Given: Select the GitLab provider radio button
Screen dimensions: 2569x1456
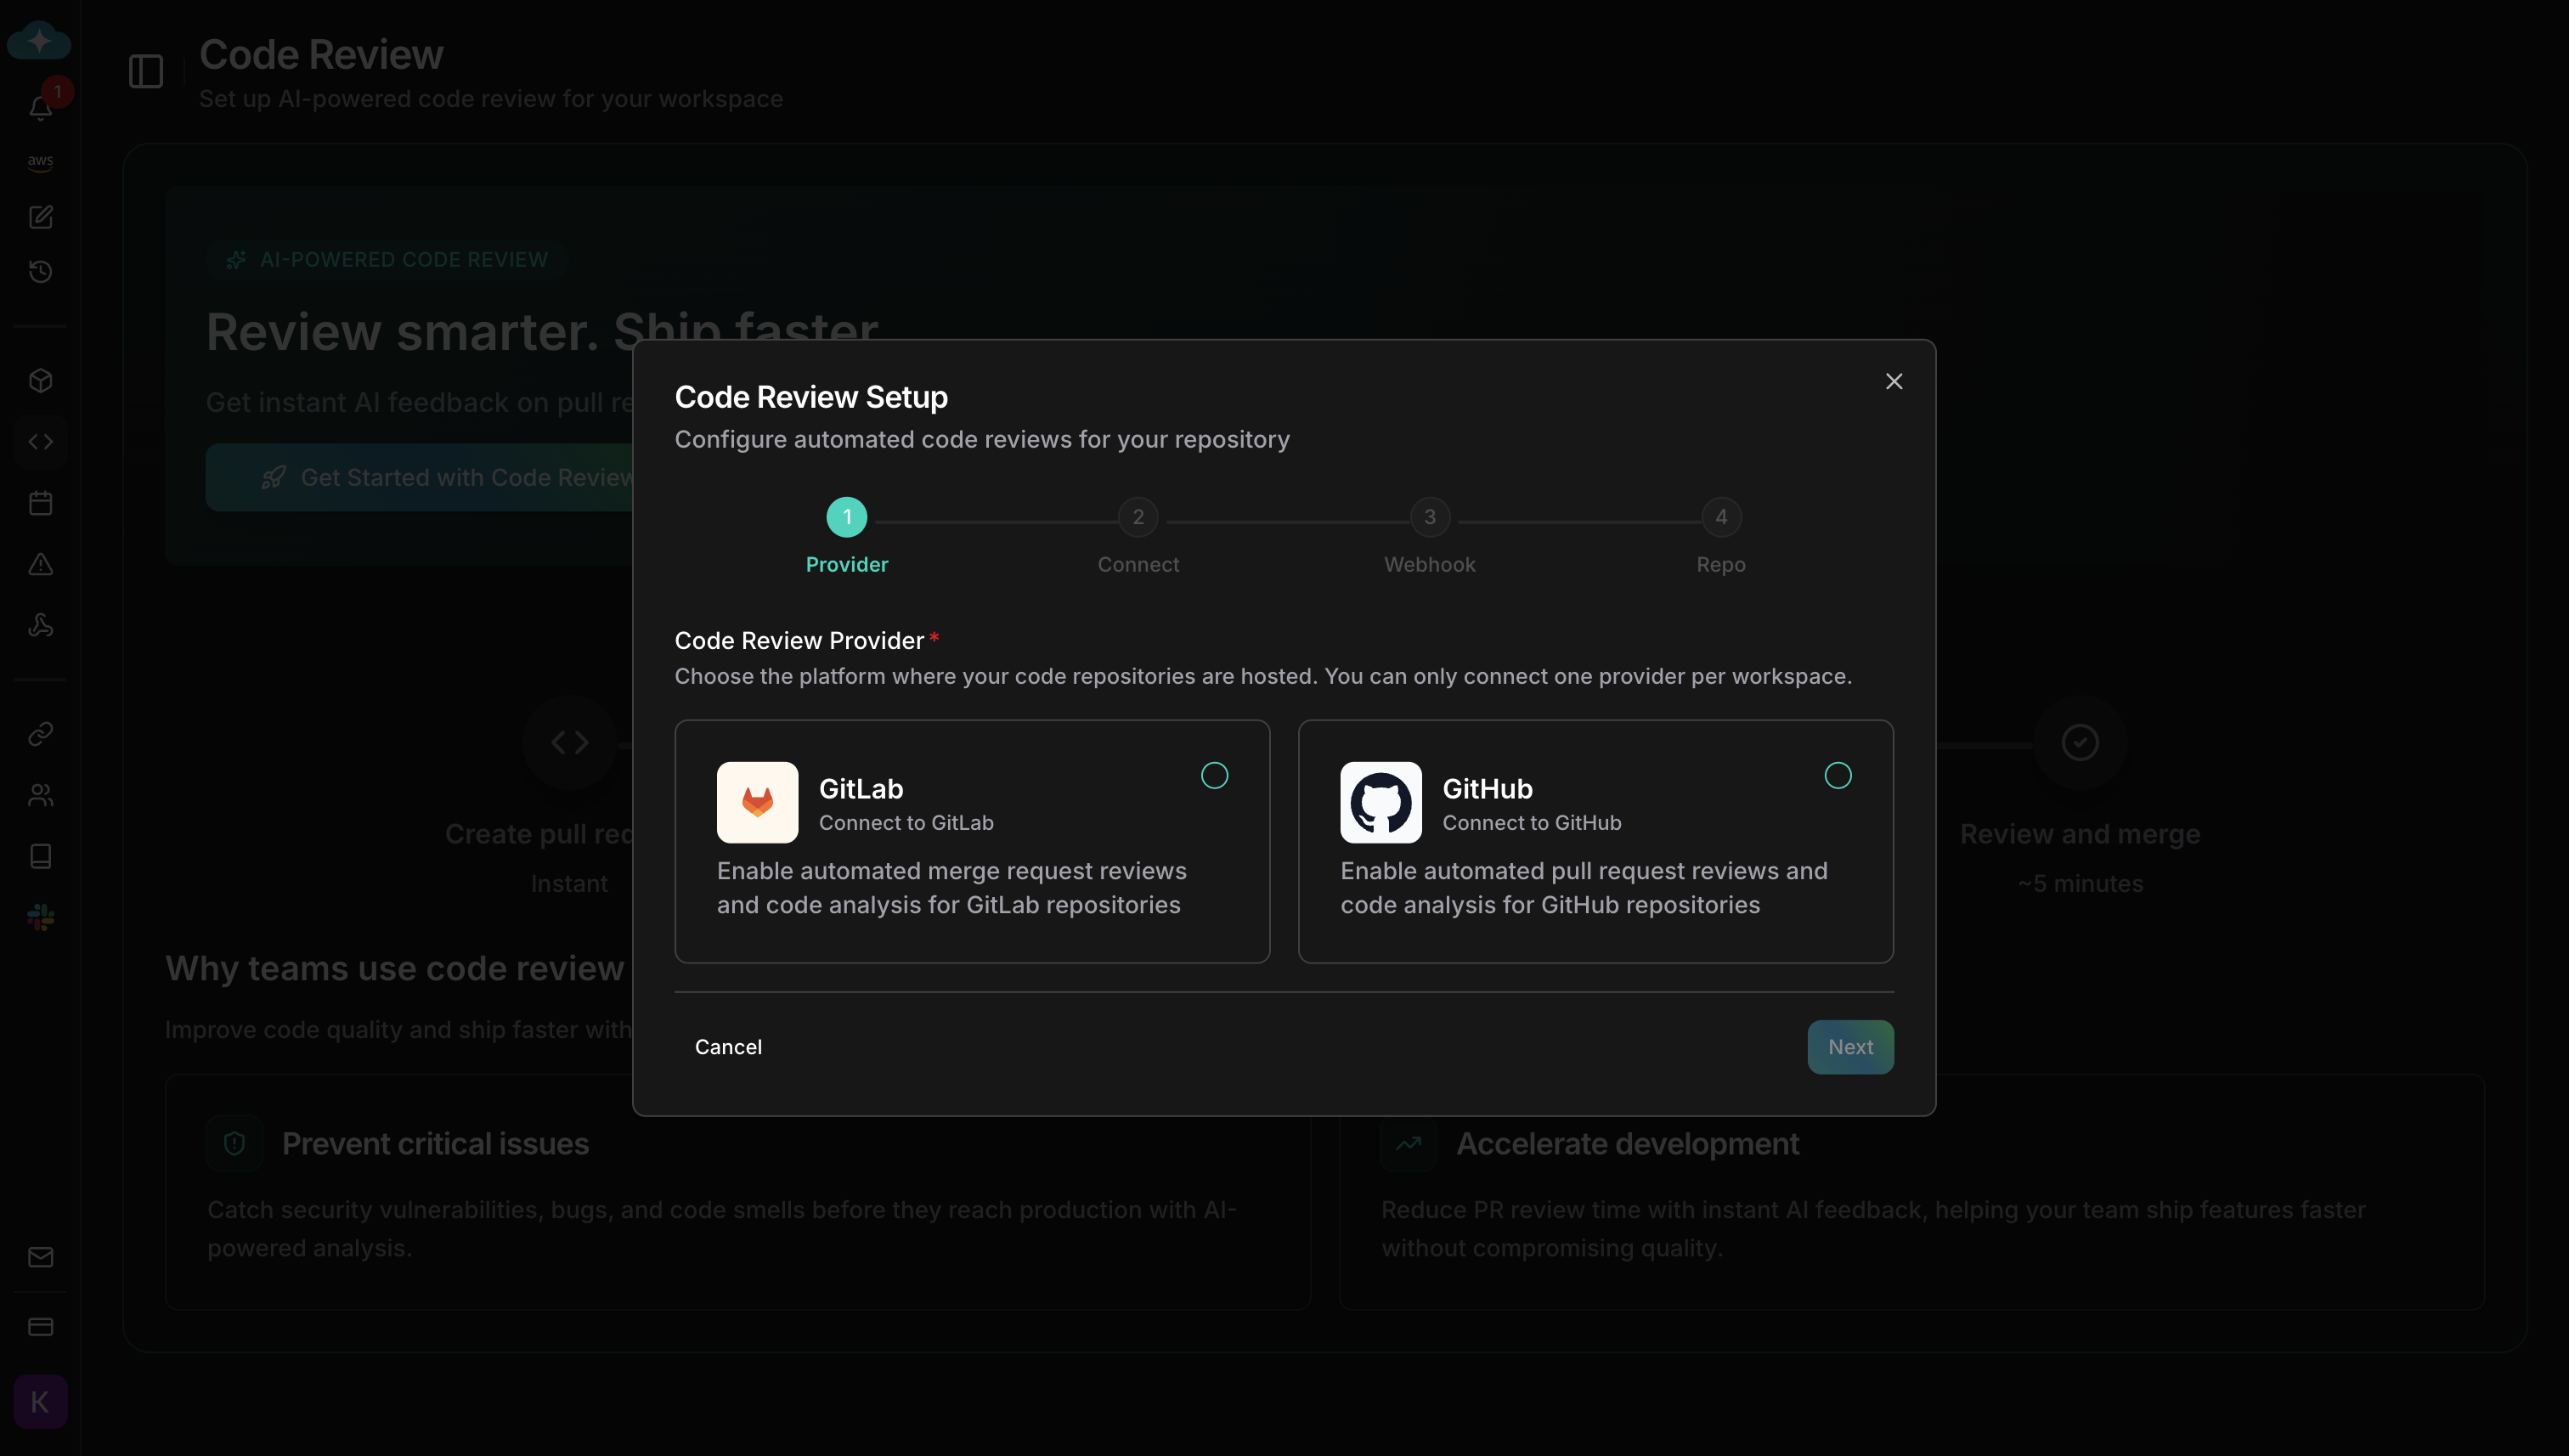Looking at the screenshot, I should coord(1215,775).
